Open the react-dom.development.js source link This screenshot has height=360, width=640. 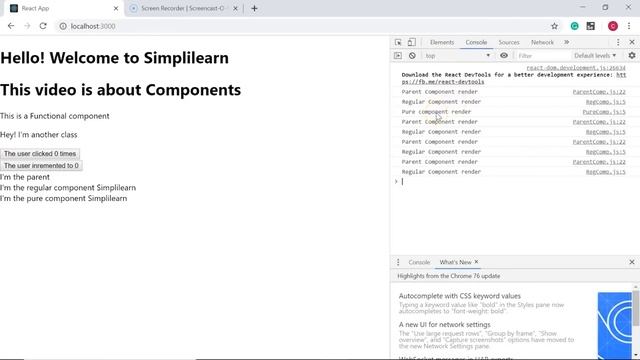[576, 68]
